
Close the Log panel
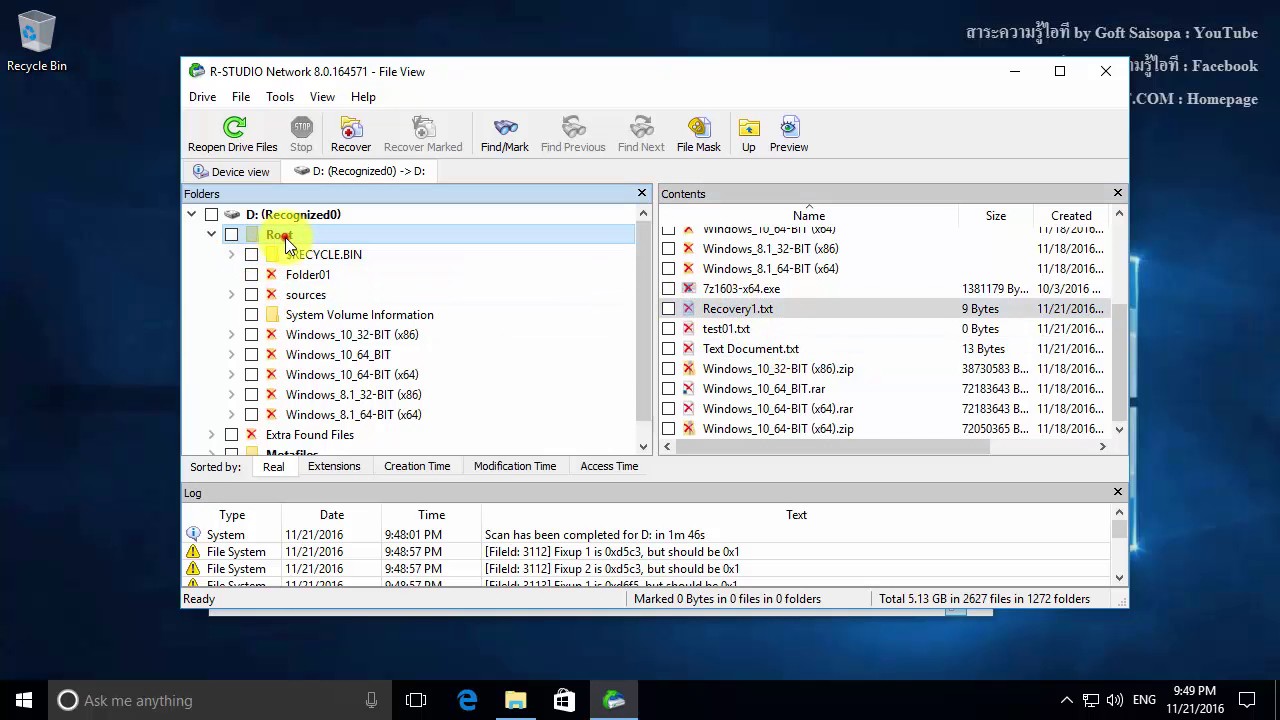[x=1118, y=492]
